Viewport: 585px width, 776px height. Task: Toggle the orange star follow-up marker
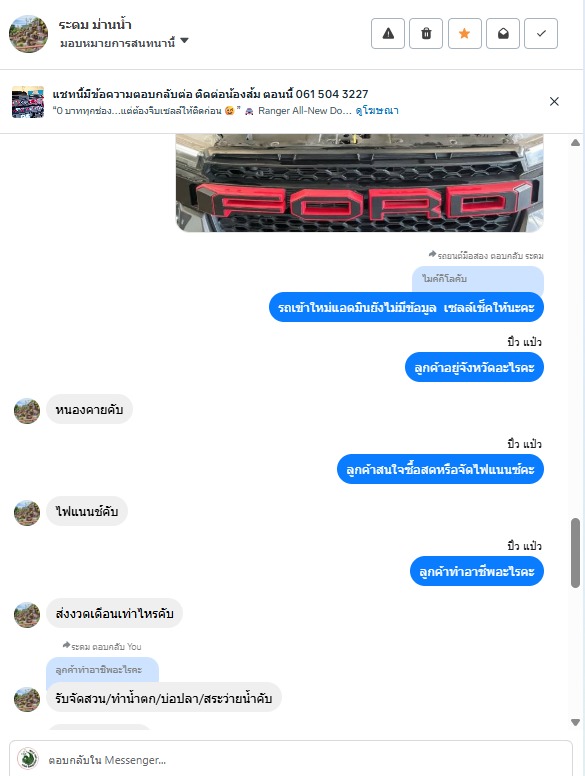(464, 34)
